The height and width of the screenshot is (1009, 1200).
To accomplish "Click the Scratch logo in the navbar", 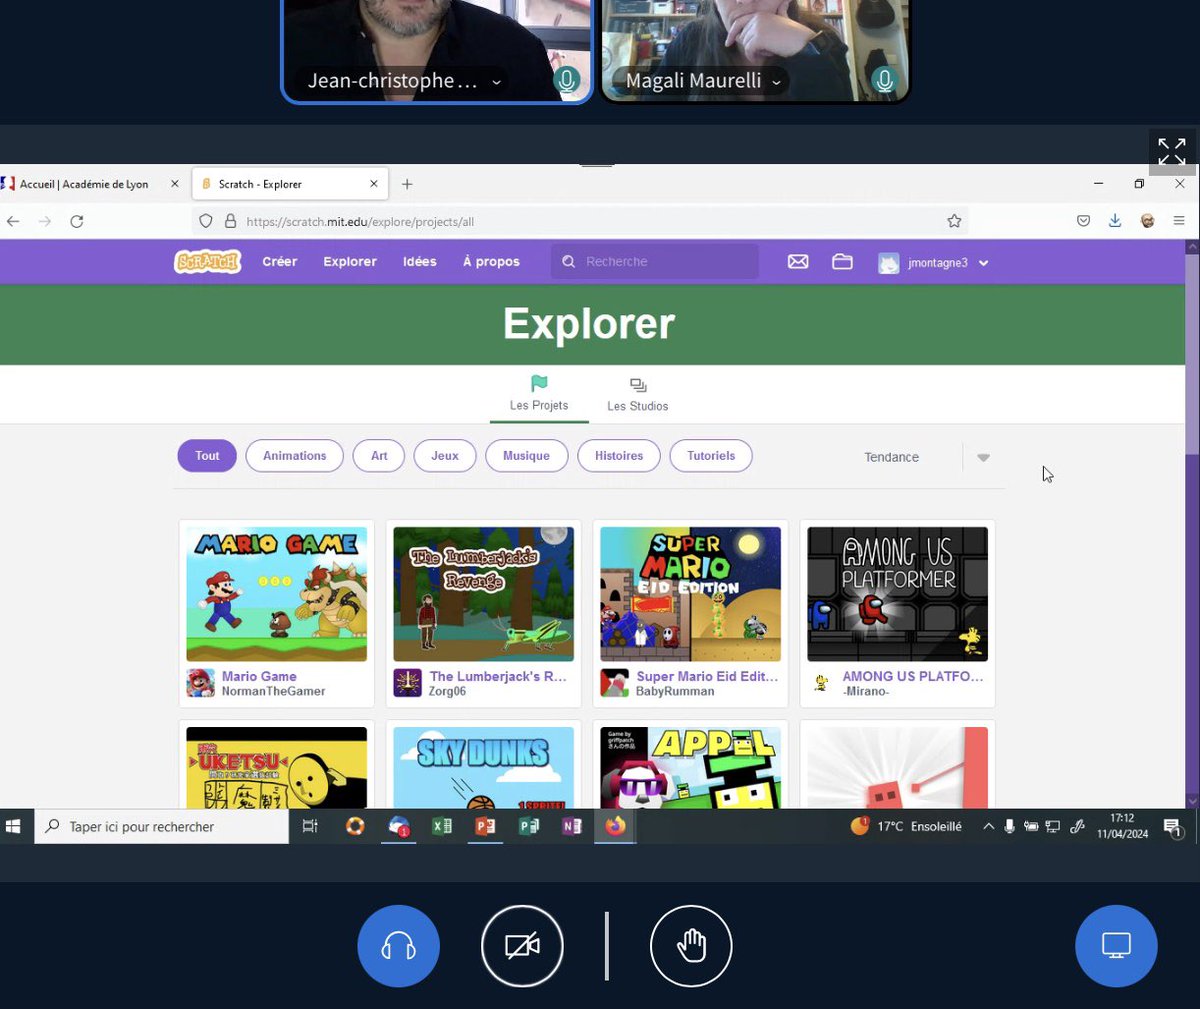I will [x=207, y=262].
